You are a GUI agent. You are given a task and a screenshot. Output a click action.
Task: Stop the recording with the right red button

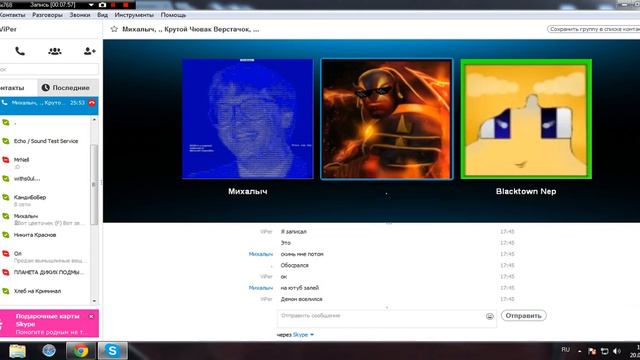pyautogui.click(x=126, y=5)
